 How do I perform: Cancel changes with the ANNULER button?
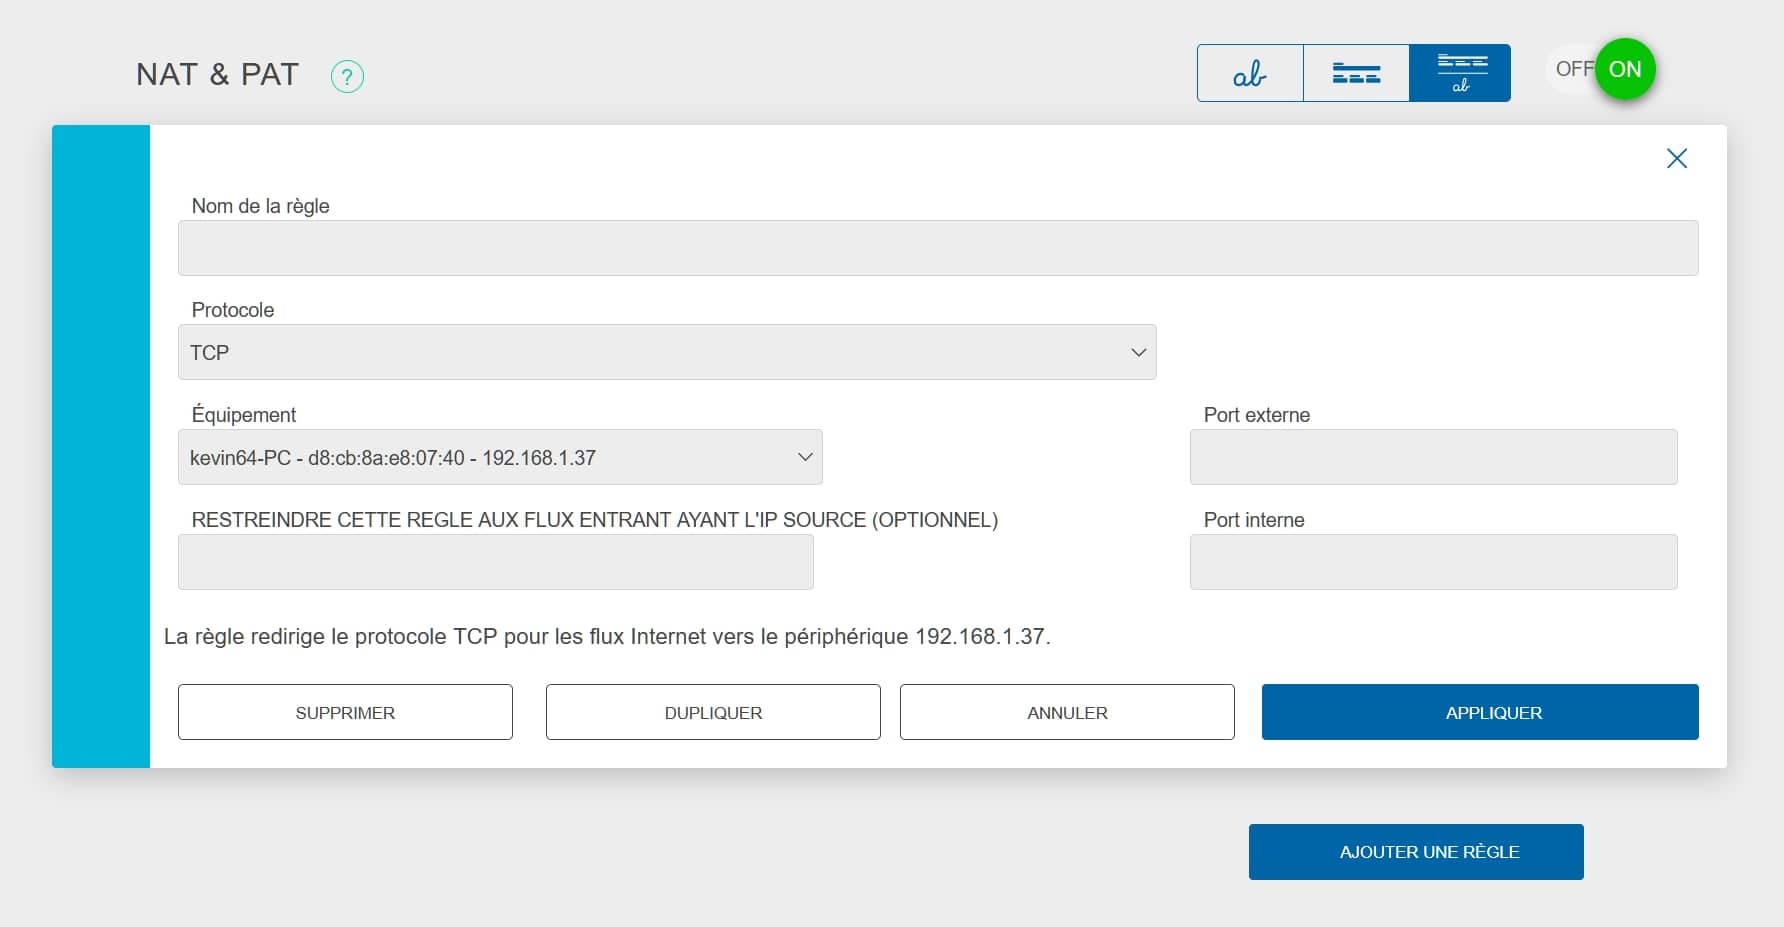tap(1067, 712)
